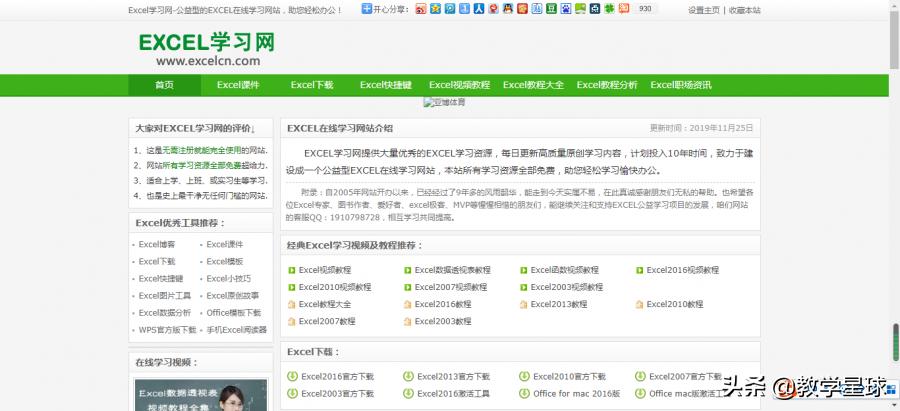Click green arrow icon beside Excel视频教程
Image resolution: width=900 pixels, height=411 pixels.
pos(292,270)
